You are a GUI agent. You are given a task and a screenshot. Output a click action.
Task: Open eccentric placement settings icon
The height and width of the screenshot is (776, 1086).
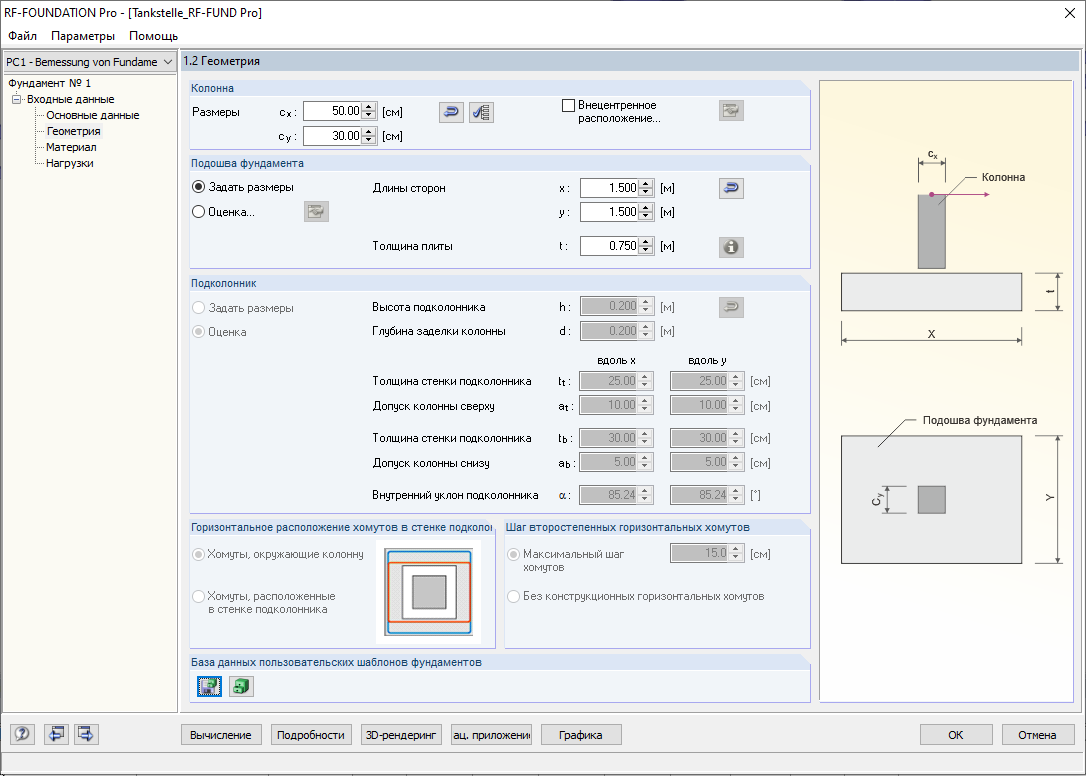(x=731, y=110)
